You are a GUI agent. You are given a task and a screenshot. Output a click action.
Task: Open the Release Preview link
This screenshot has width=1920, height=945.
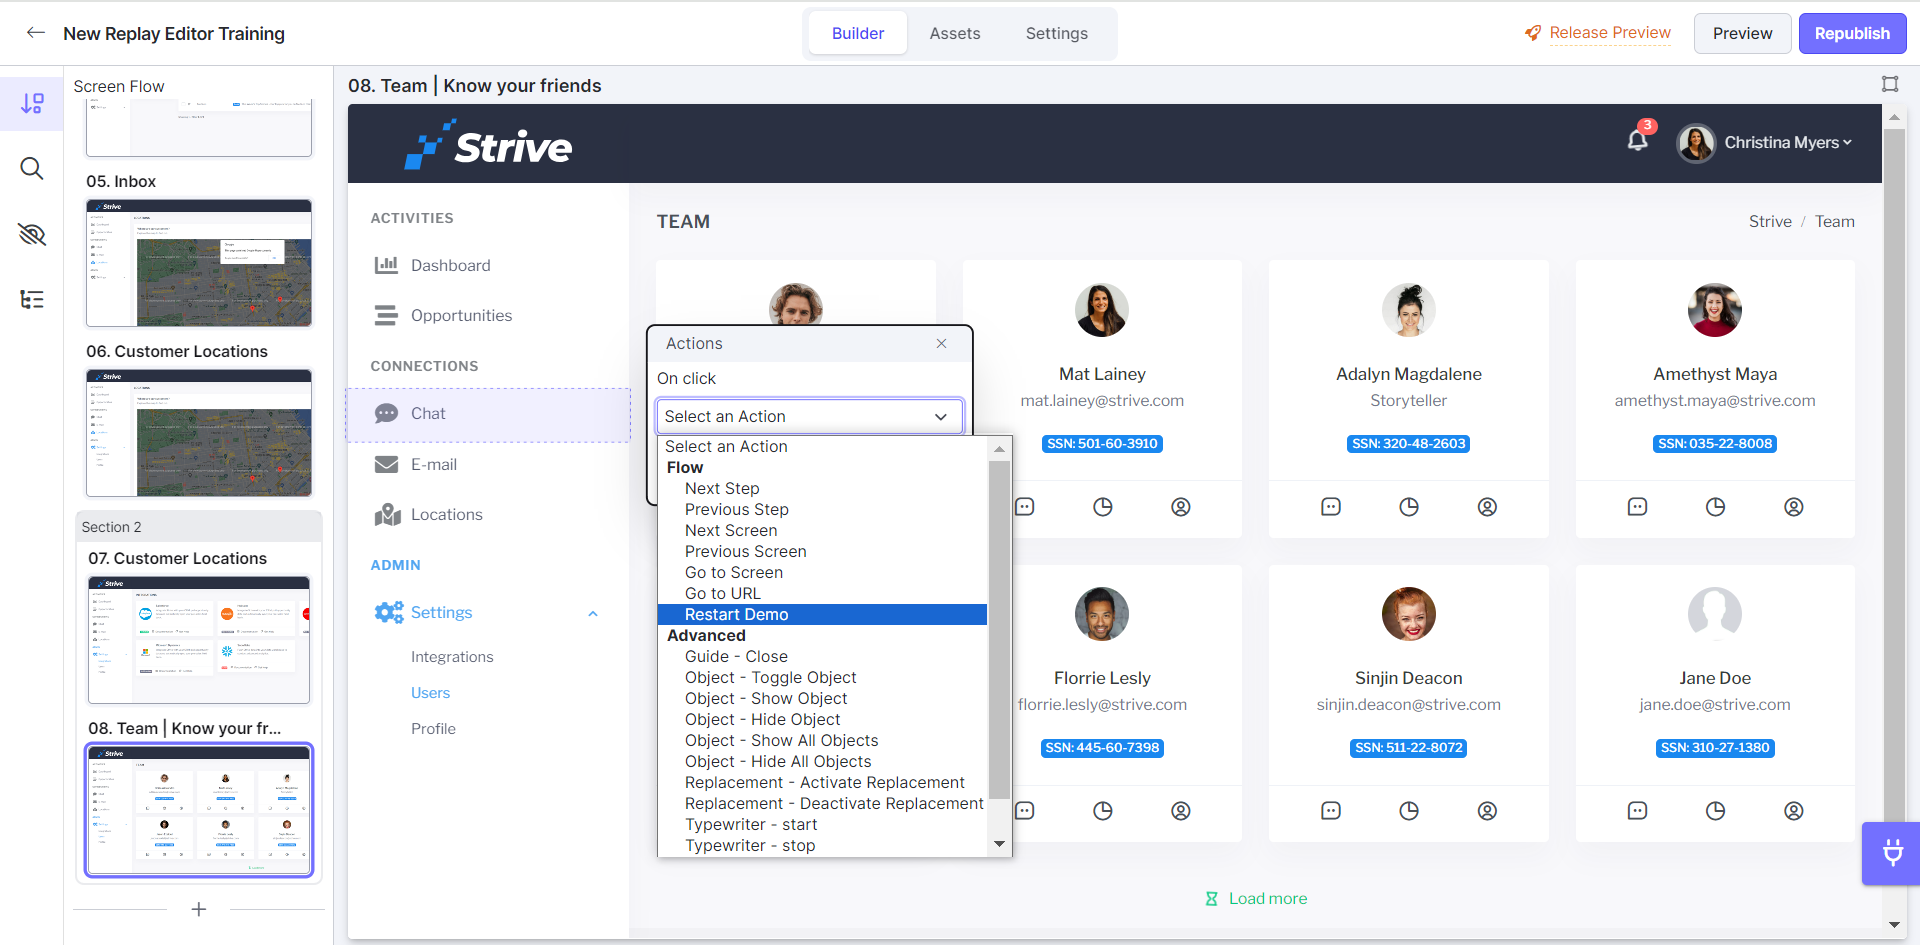(x=1598, y=33)
